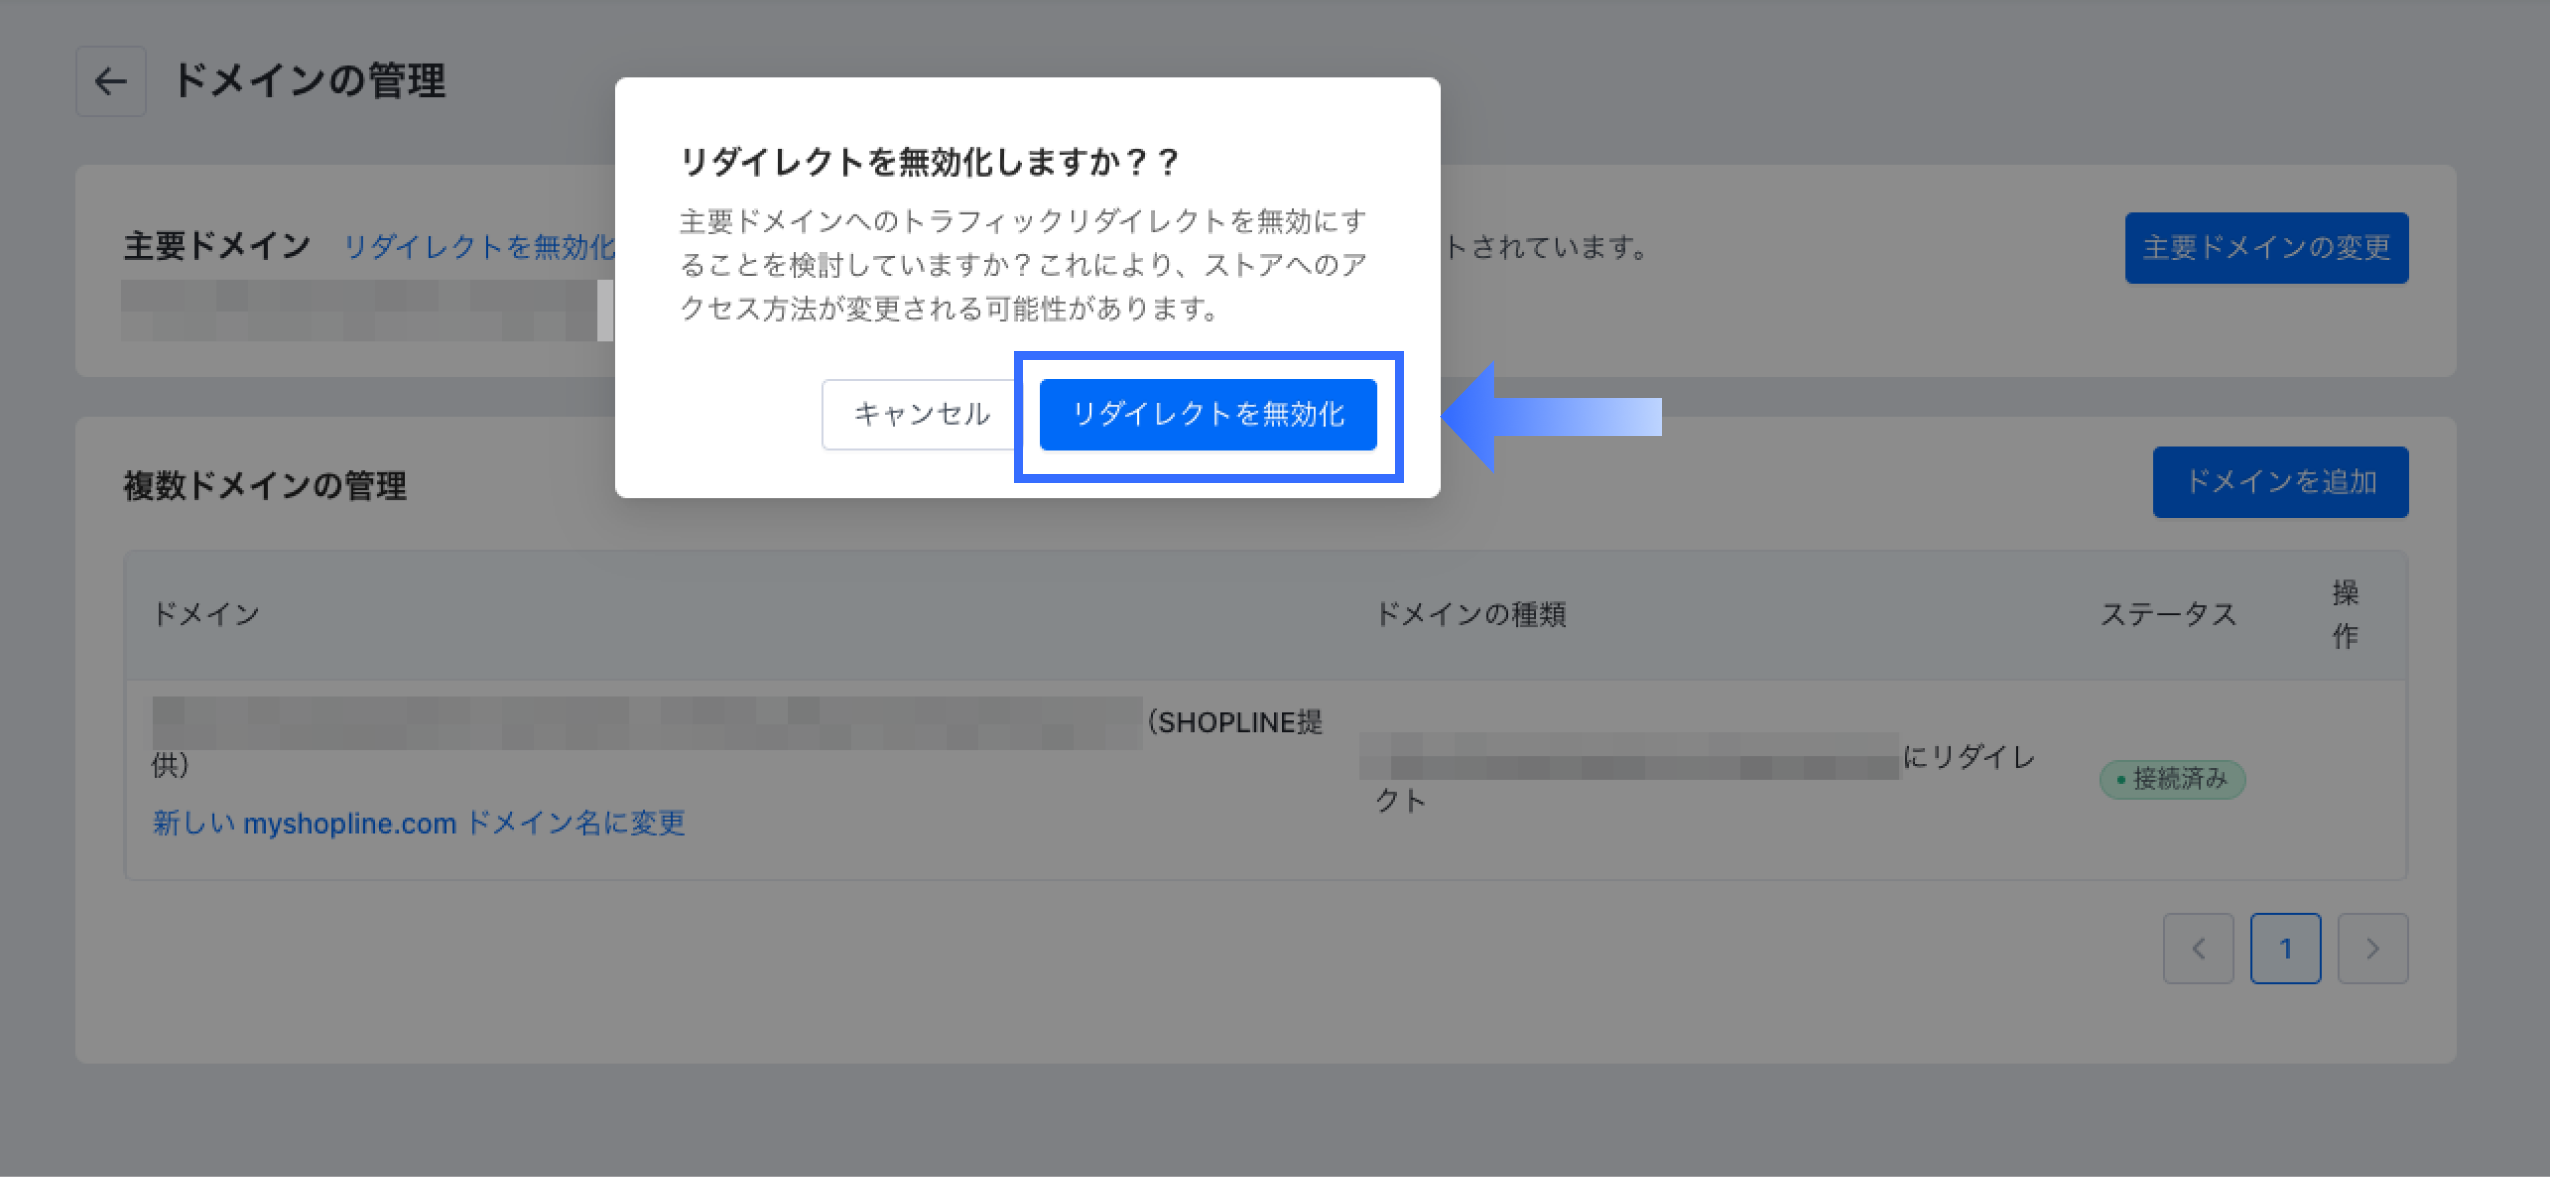Screen dimensions: 2550x1177
Task: Click ドメインの管理 page title
Action: (x=309, y=80)
